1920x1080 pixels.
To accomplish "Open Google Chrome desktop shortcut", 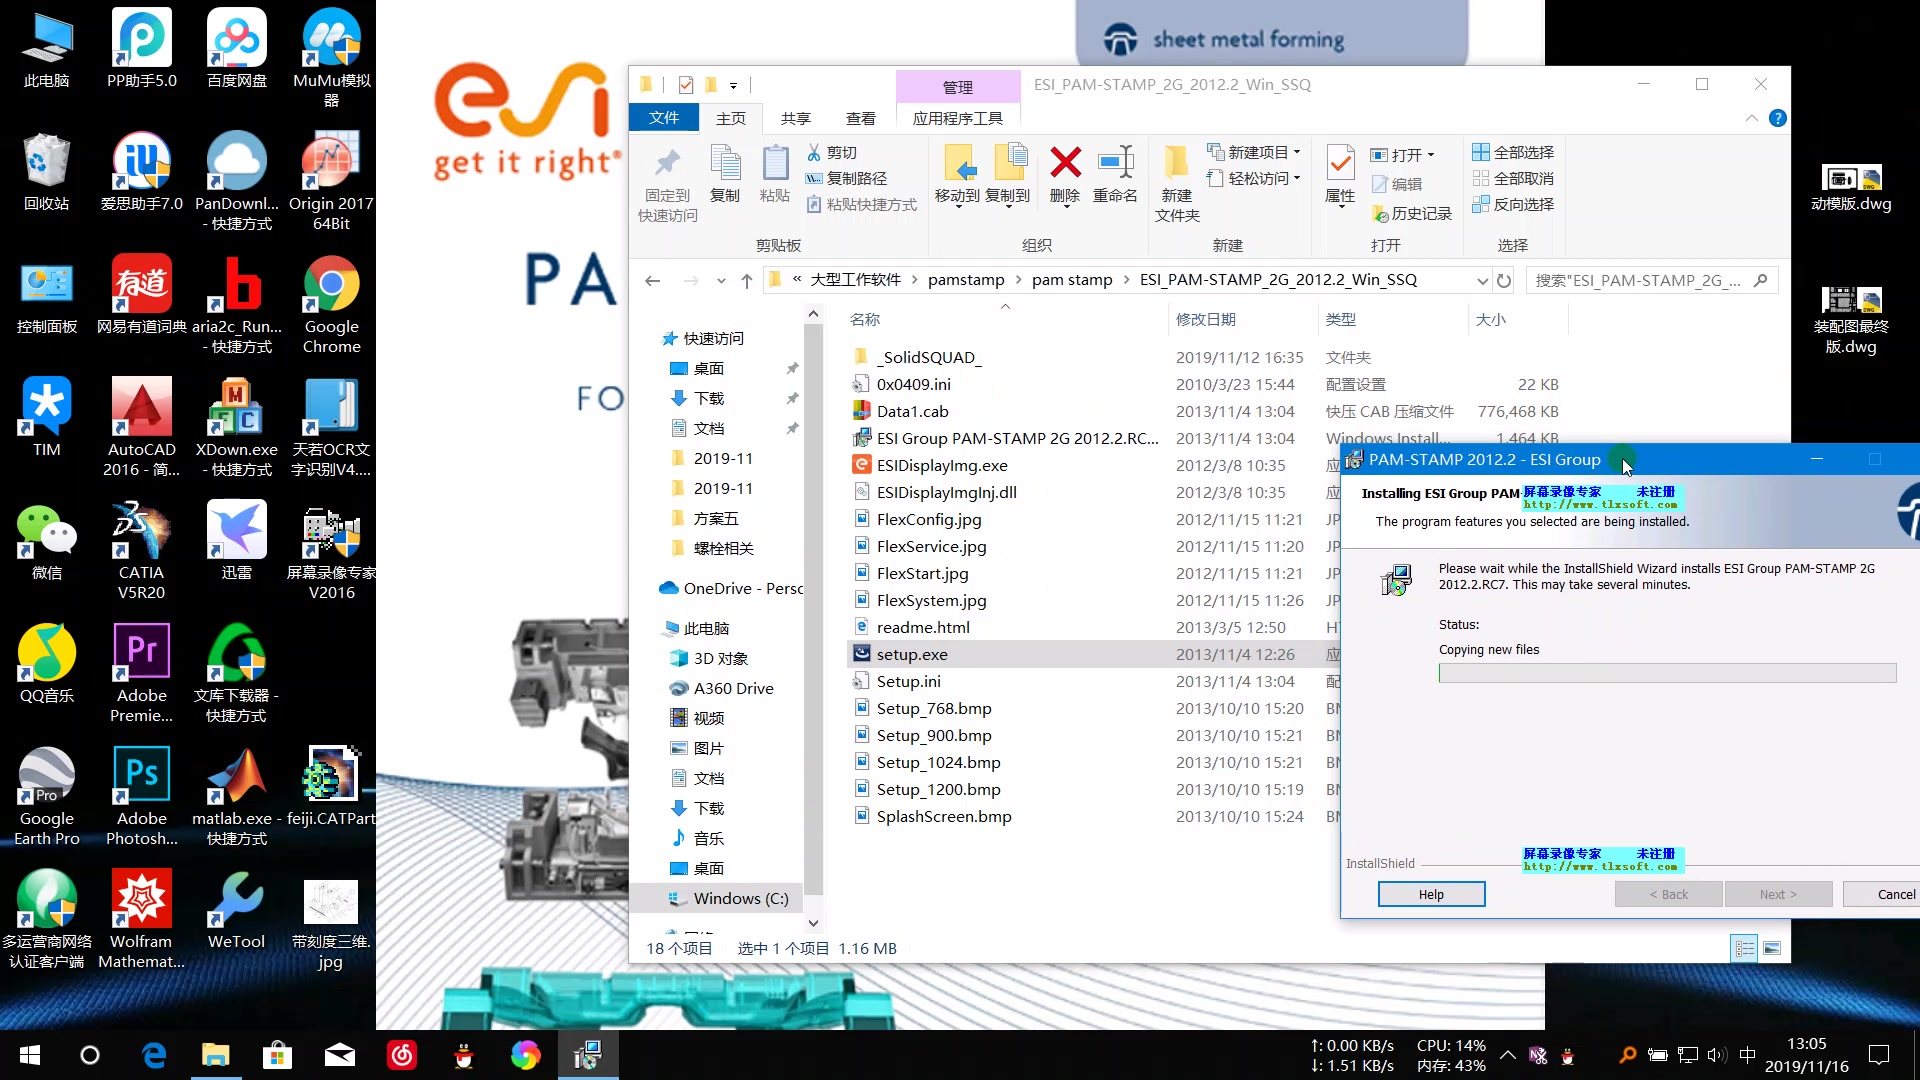I will [x=331, y=285].
